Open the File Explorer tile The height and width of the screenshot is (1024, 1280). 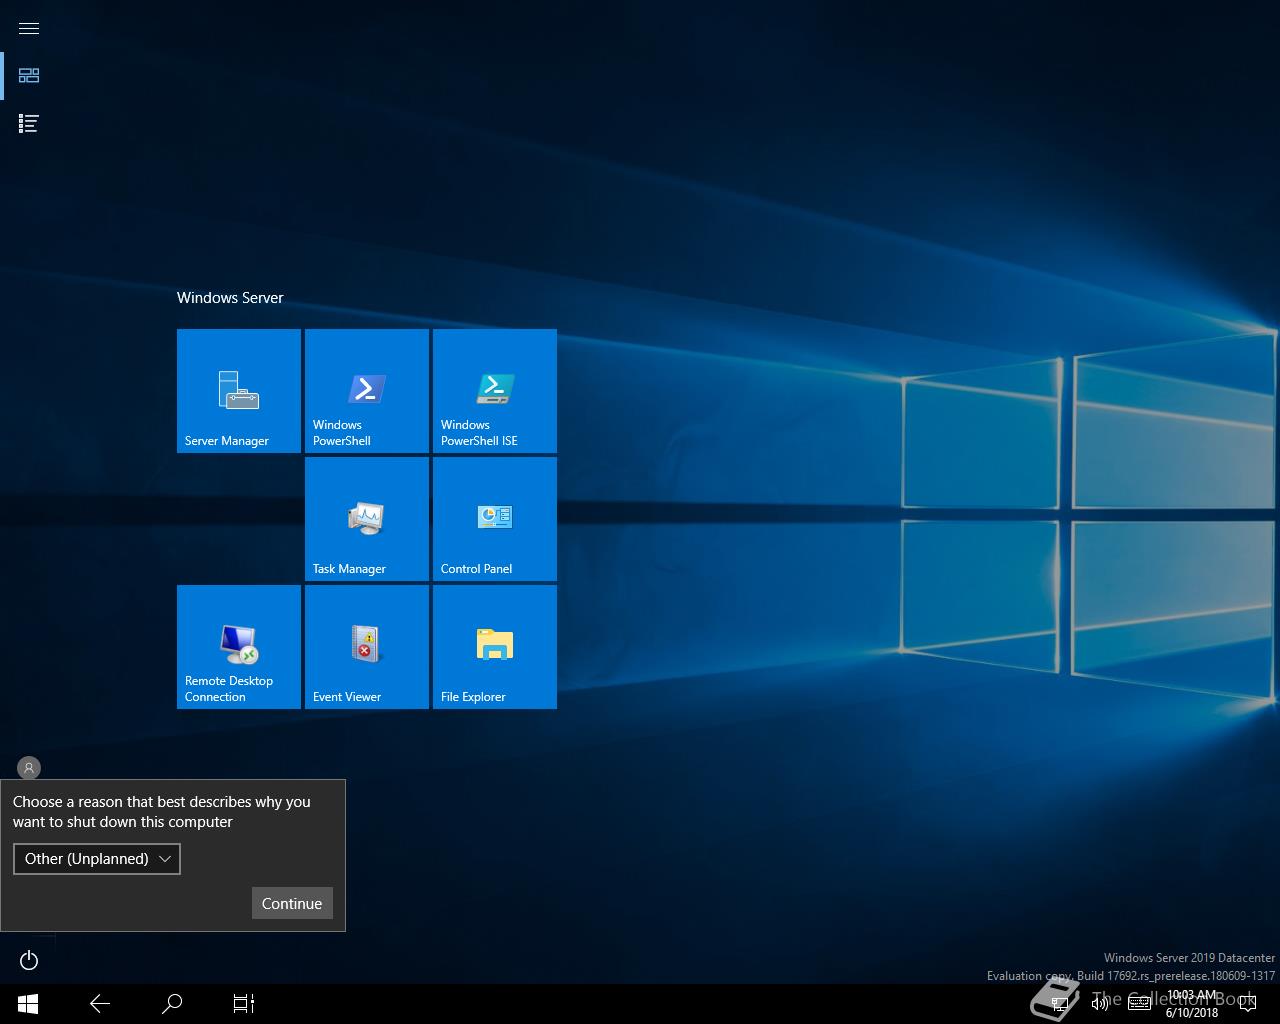pos(495,647)
